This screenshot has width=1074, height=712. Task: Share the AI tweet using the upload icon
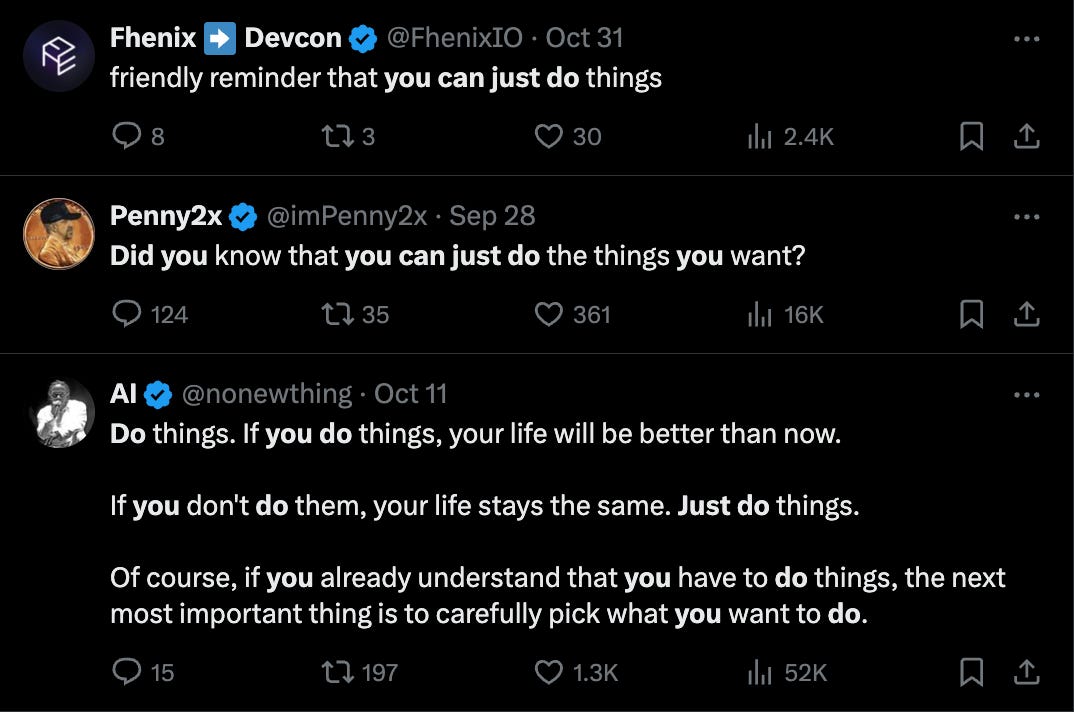(x=1027, y=672)
